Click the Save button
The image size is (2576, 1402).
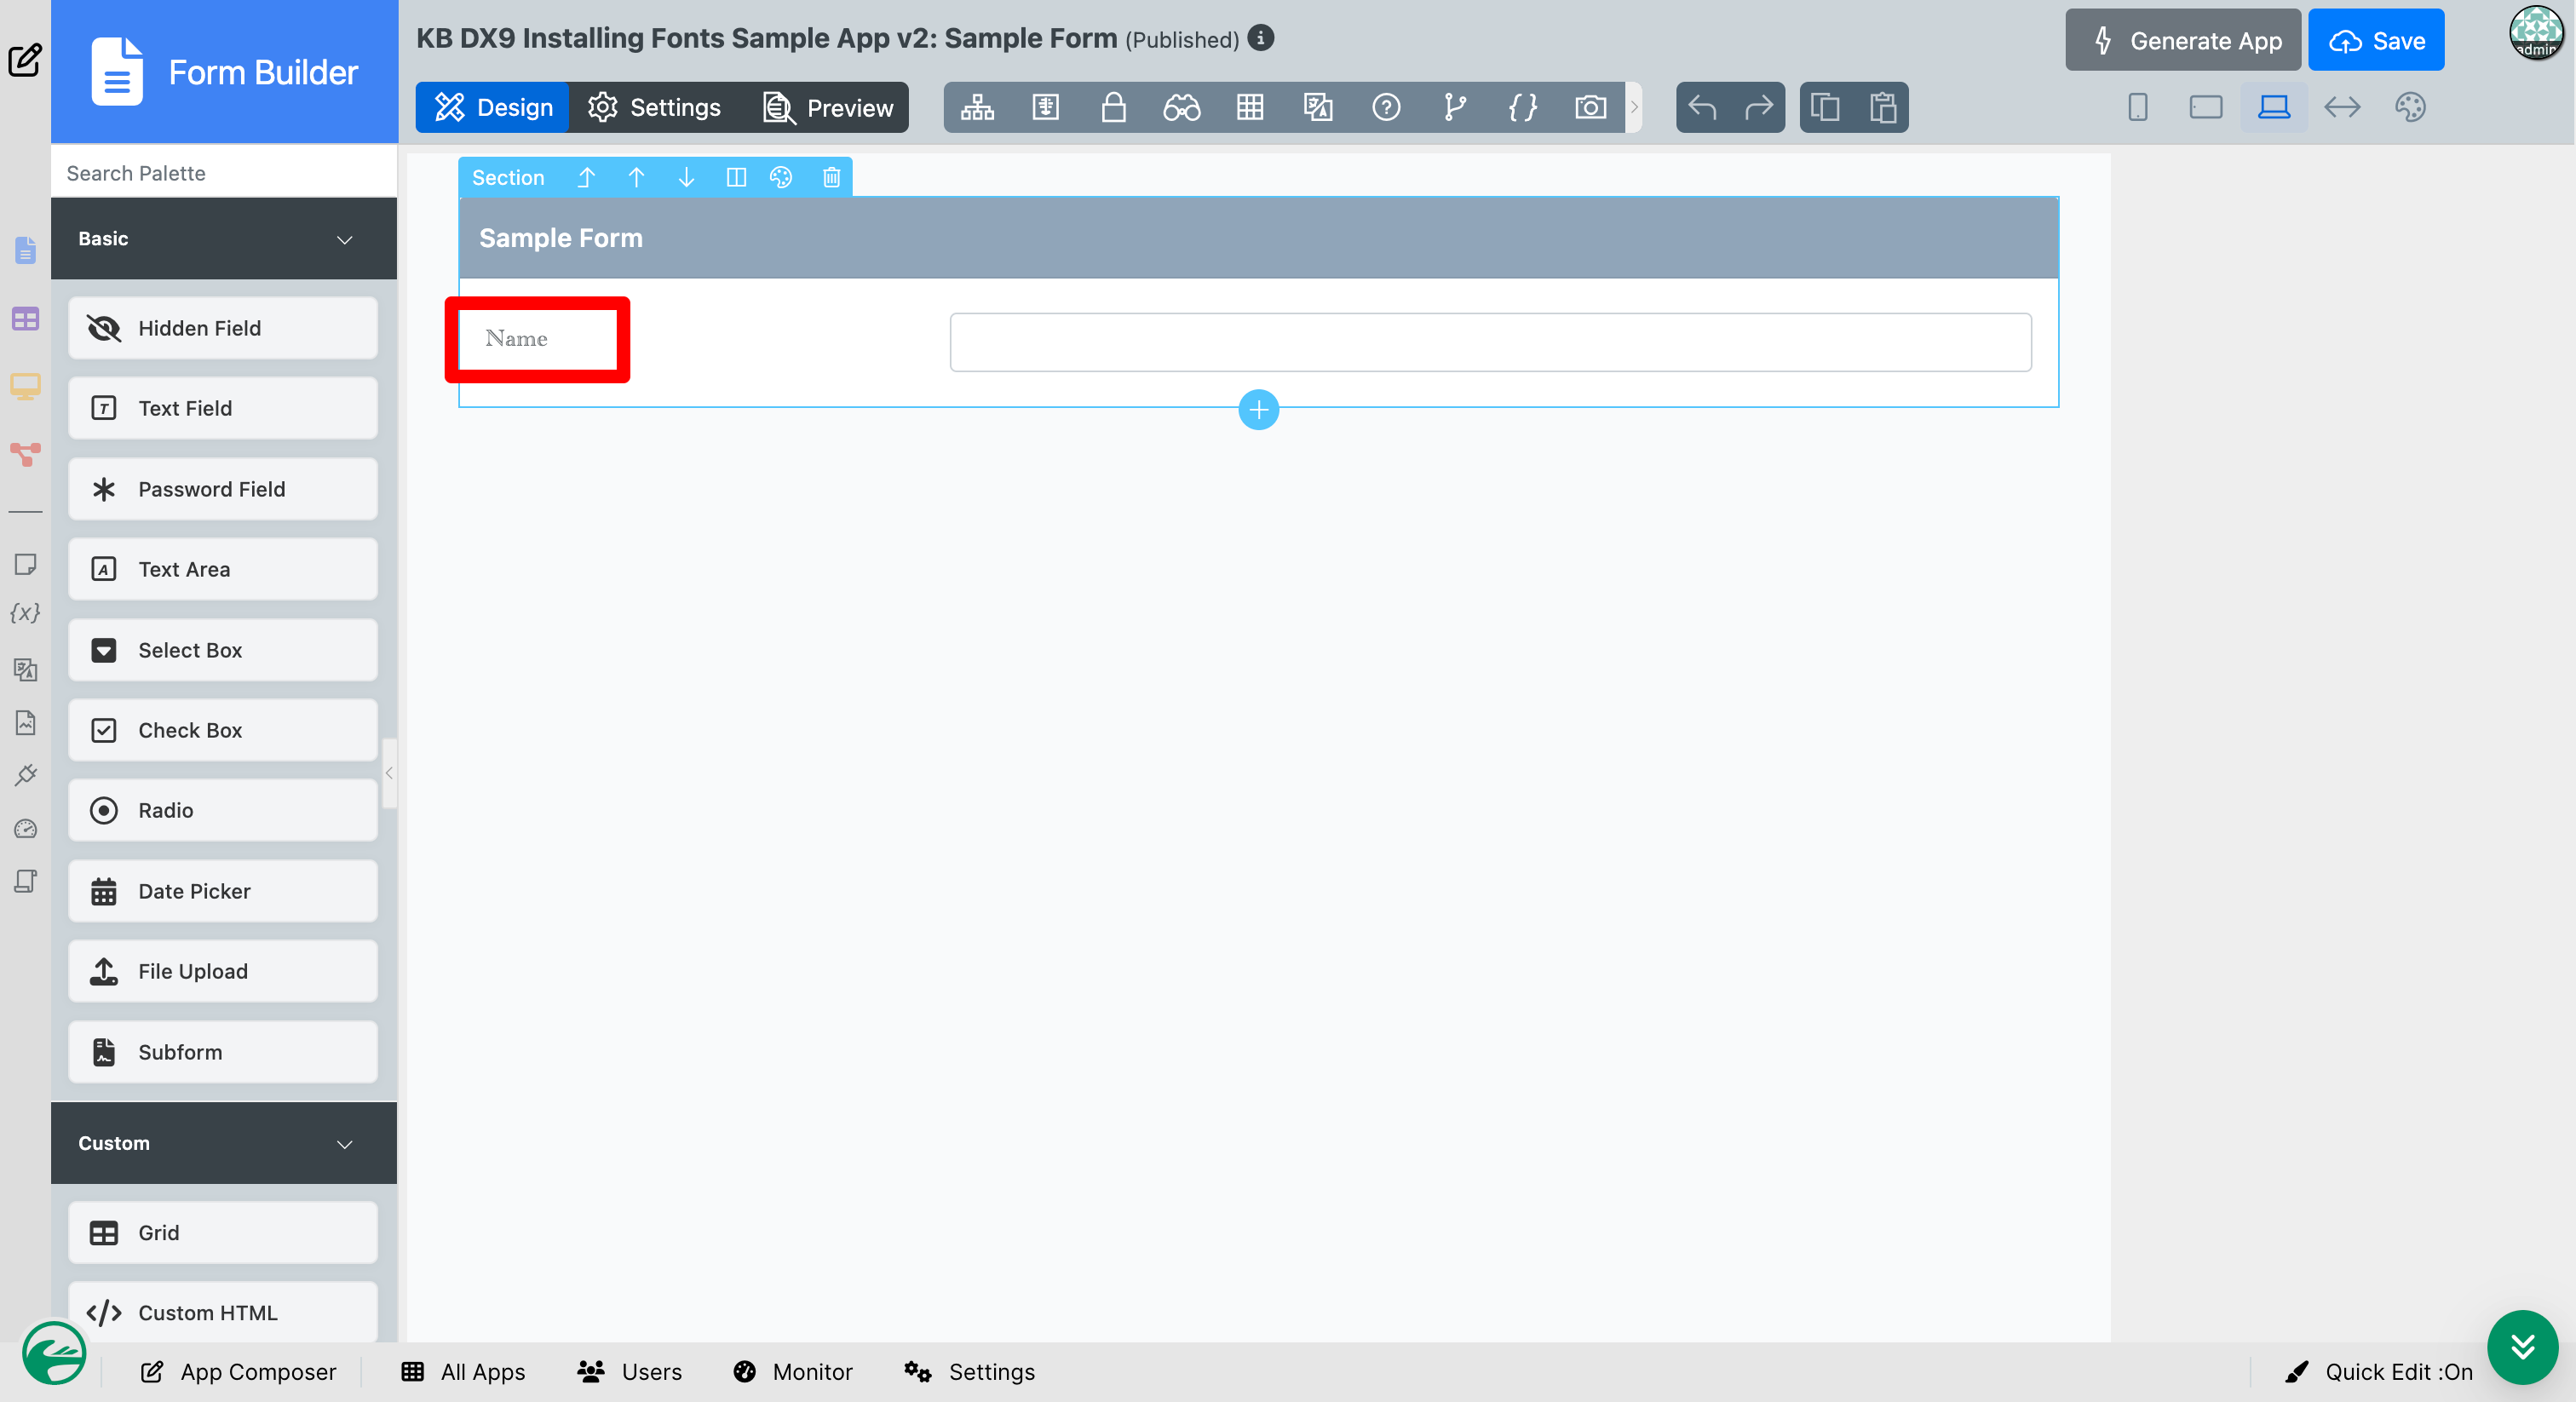click(x=2376, y=40)
